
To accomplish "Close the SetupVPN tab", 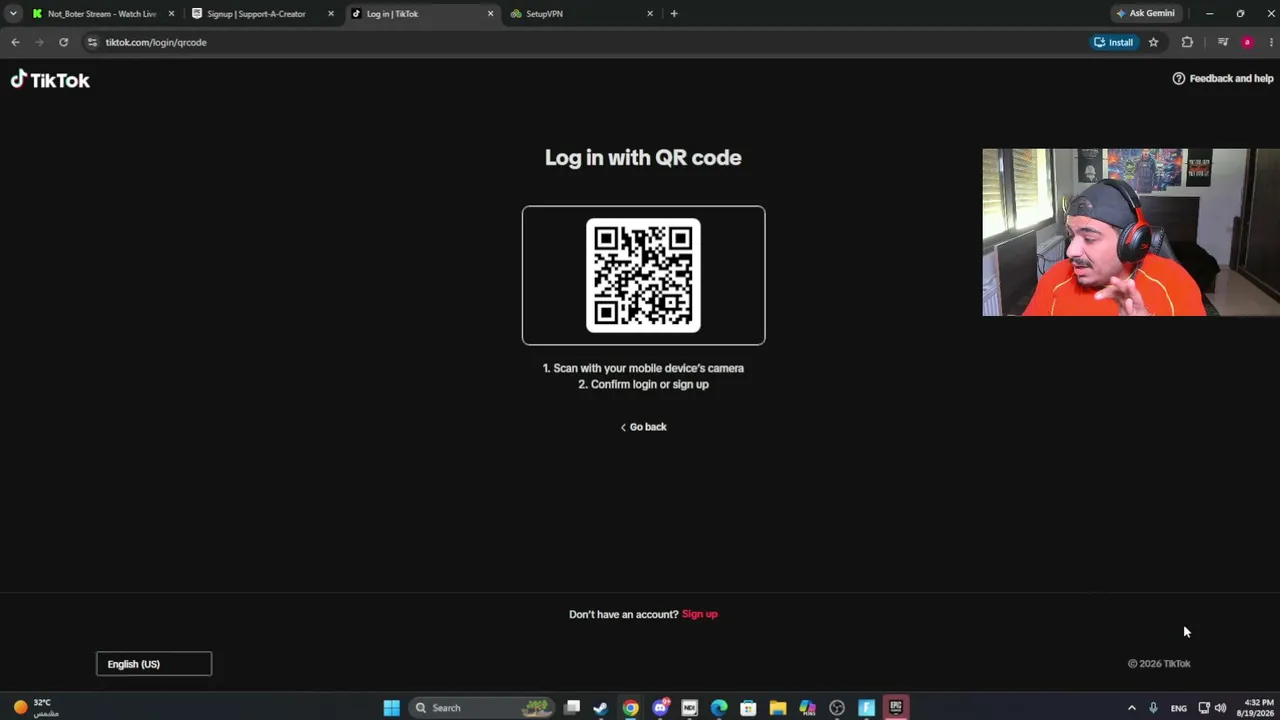I will pyautogui.click(x=650, y=14).
